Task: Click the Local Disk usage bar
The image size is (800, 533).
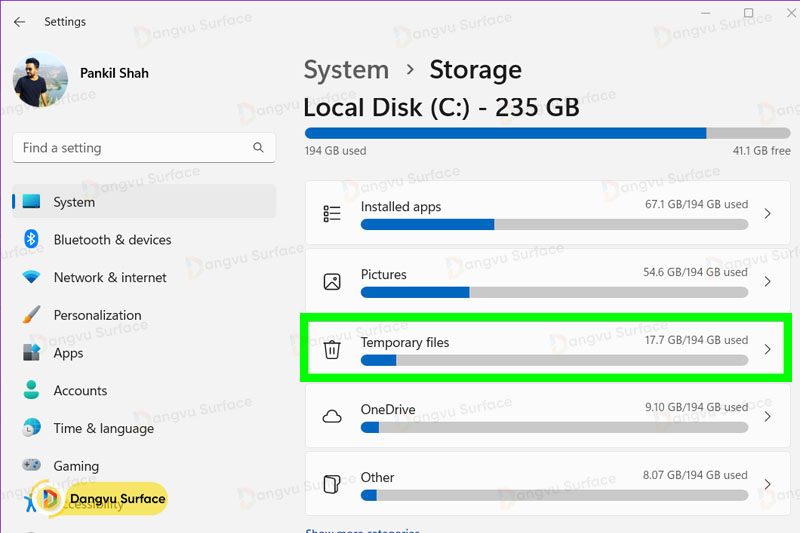Action: (x=547, y=133)
